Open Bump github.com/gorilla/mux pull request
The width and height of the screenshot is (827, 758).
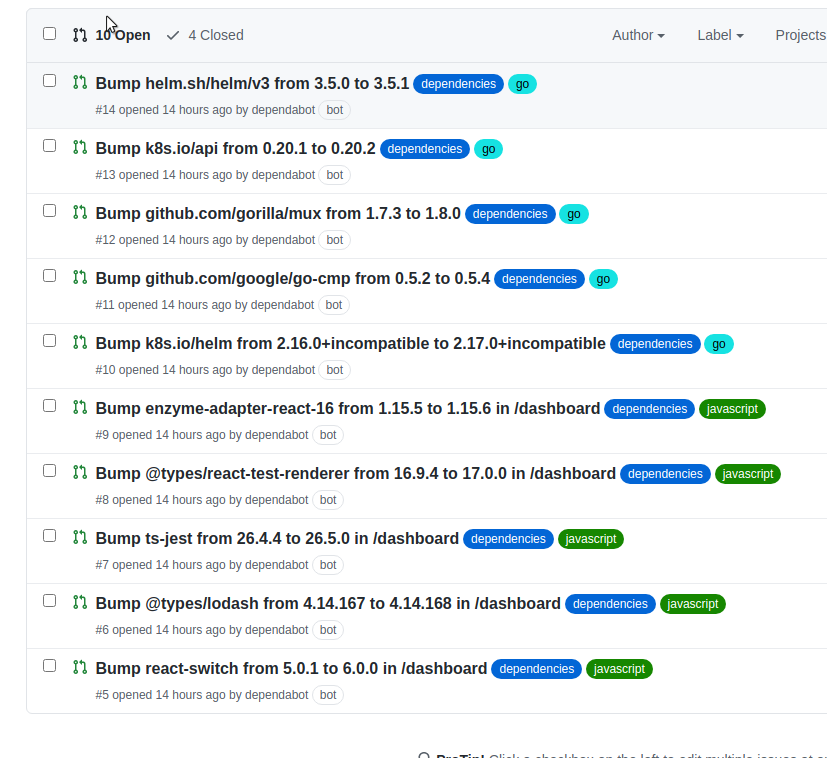coord(278,214)
